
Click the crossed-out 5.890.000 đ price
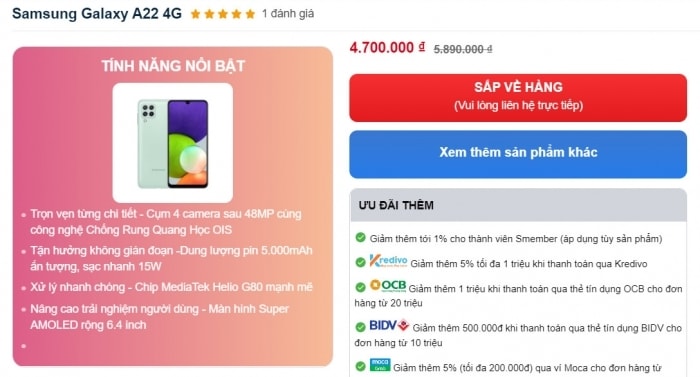click(x=463, y=49)
